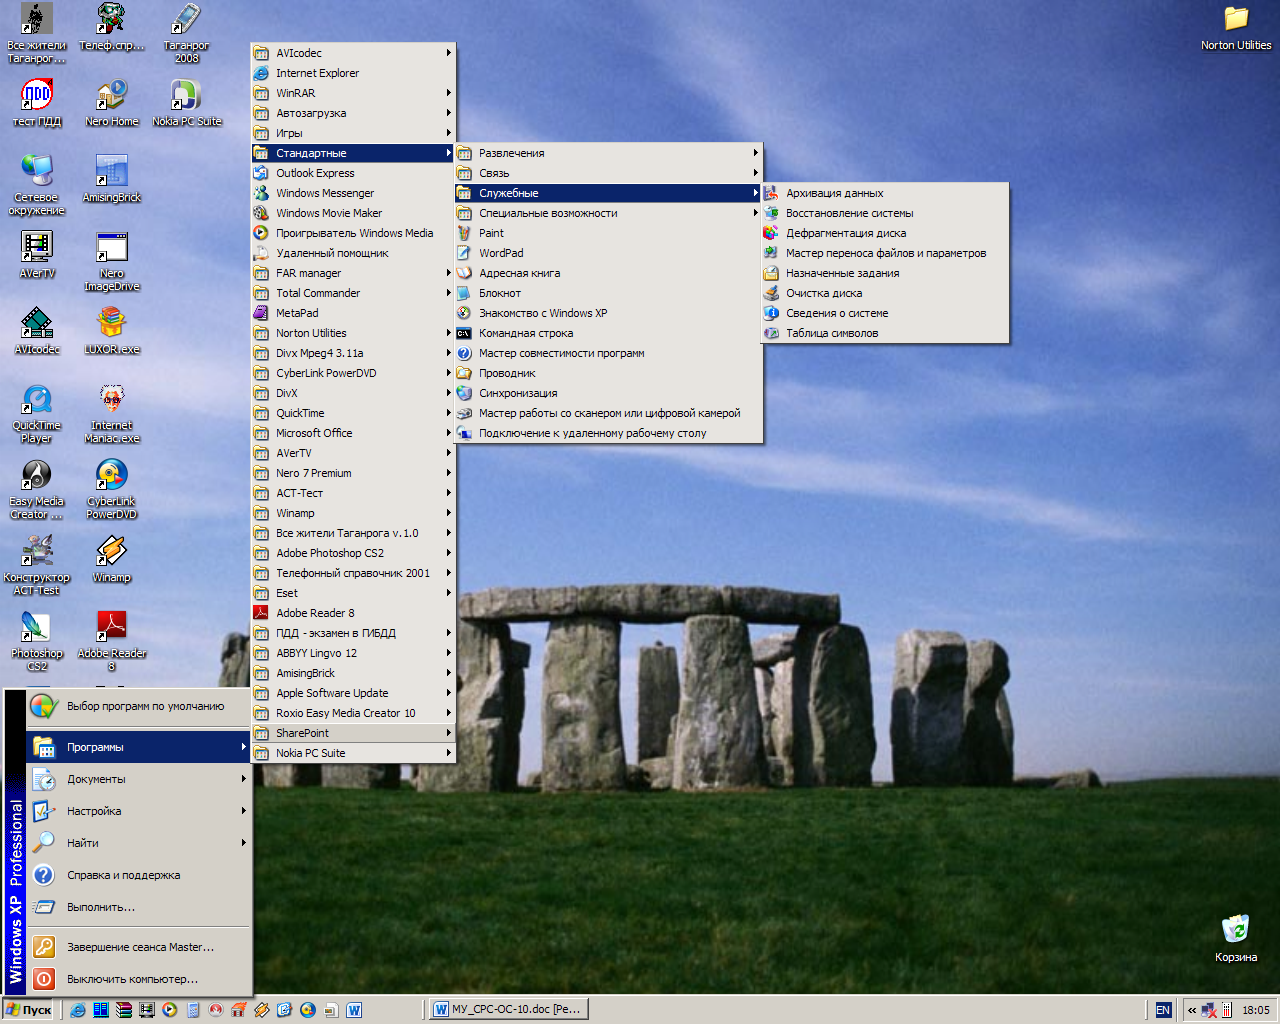Image resolution: width=1280 pixels, height=1024 pixels.
Task: Click the disconnected network tray icon
Action: click(x=1209, y=1010)
